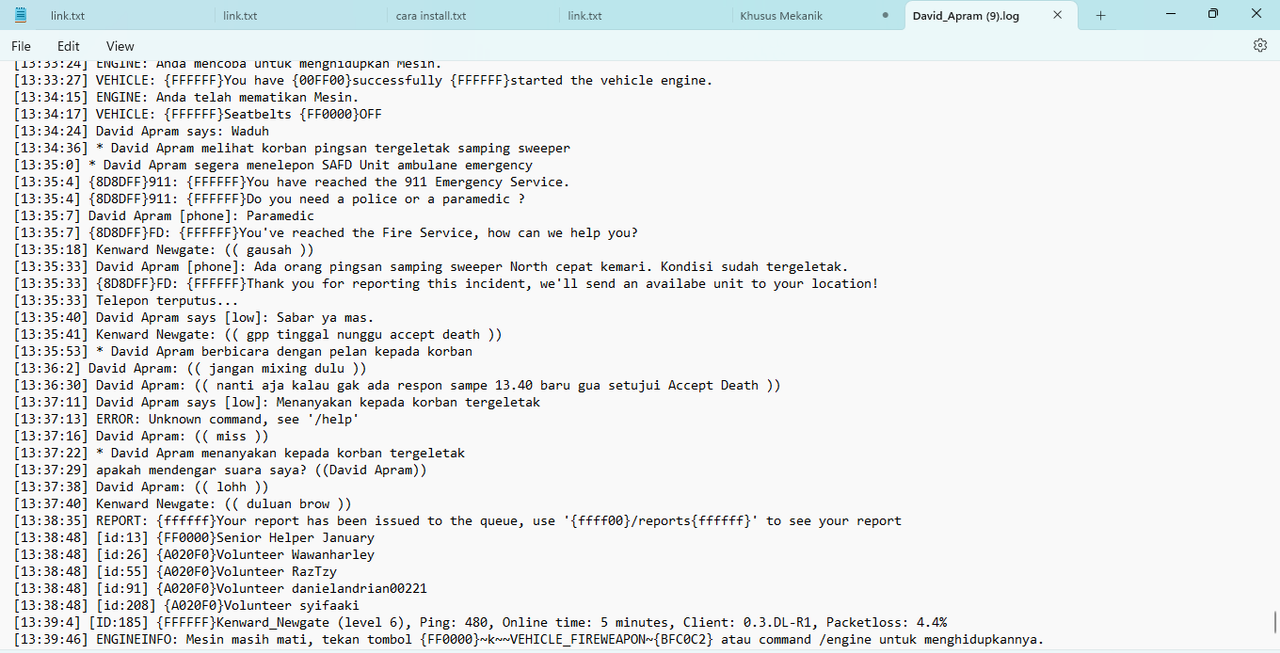Click the line '(( jangan mixing dulu ))'
The width and height of the screenshot is (1280, 653).
click(190, 369)
